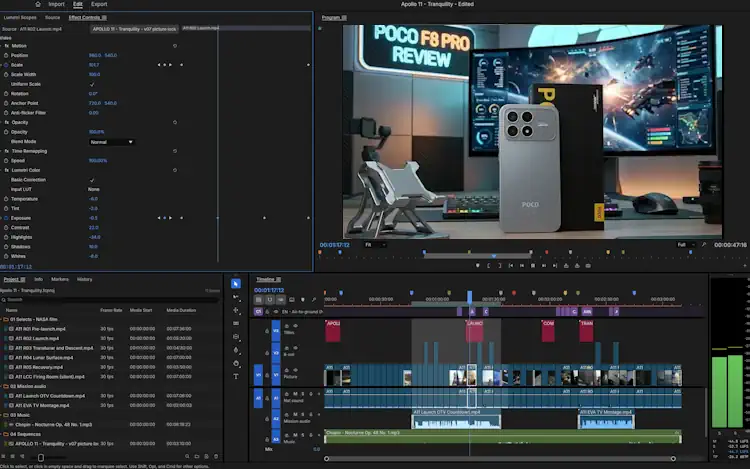This screenshot has height=469, width=750.
Task: Add marker button in Timeline header
Action: pyautogui.click(x=303, y=300)
